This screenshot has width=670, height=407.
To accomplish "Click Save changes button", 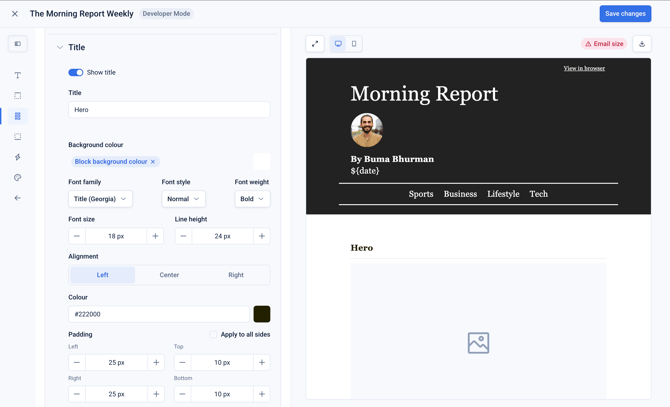I will coord(625,14).
